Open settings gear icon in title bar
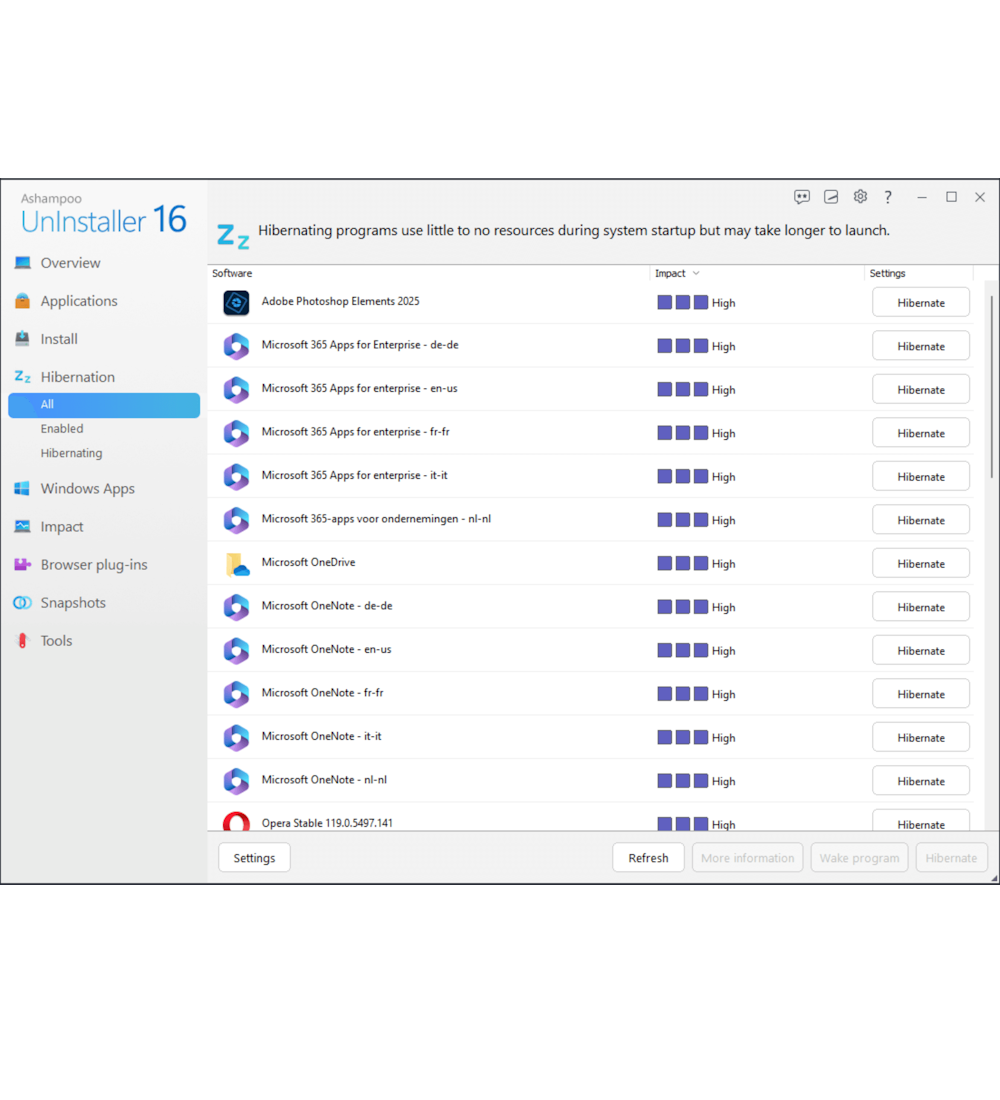Image resolution: width=1000 pixels, height=1100 pixels. tap(860, 197)
